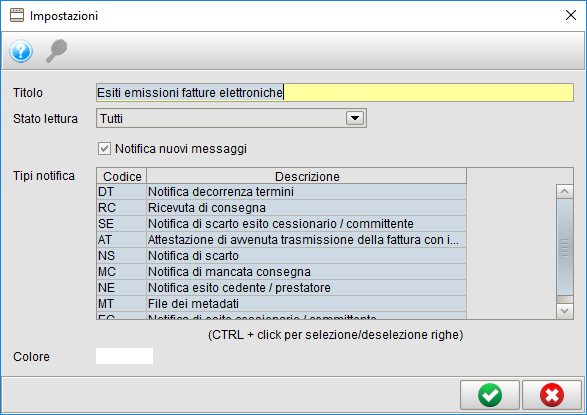Click the AT code cell
Image resolution: width=587 pixels, height=415 pixels.
pos(122,239)
